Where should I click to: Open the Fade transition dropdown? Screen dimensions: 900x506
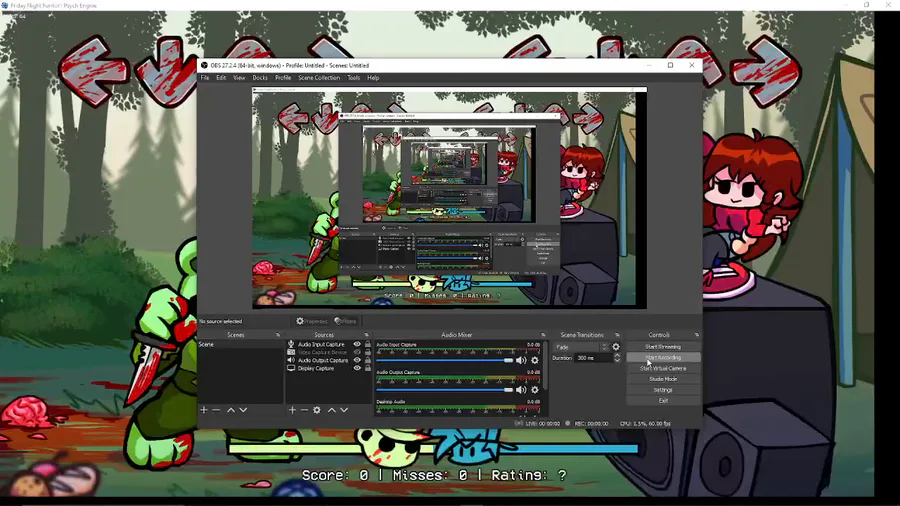click(581, 347)
